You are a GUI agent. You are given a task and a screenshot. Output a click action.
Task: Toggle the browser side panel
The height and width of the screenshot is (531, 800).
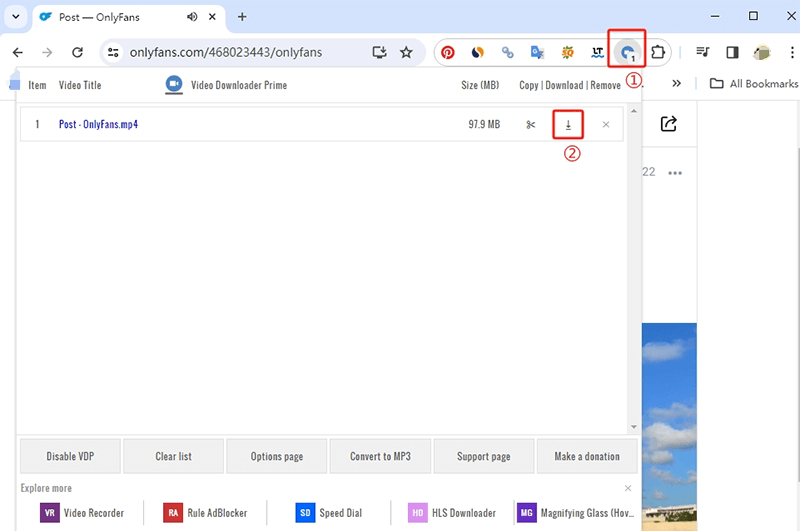point(732,52)
